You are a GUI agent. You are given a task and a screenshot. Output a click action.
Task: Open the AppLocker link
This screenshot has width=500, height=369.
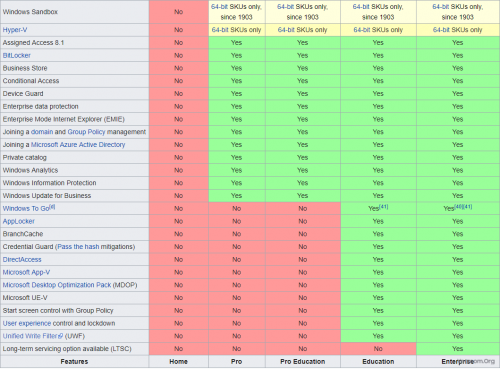pos(19,221)
